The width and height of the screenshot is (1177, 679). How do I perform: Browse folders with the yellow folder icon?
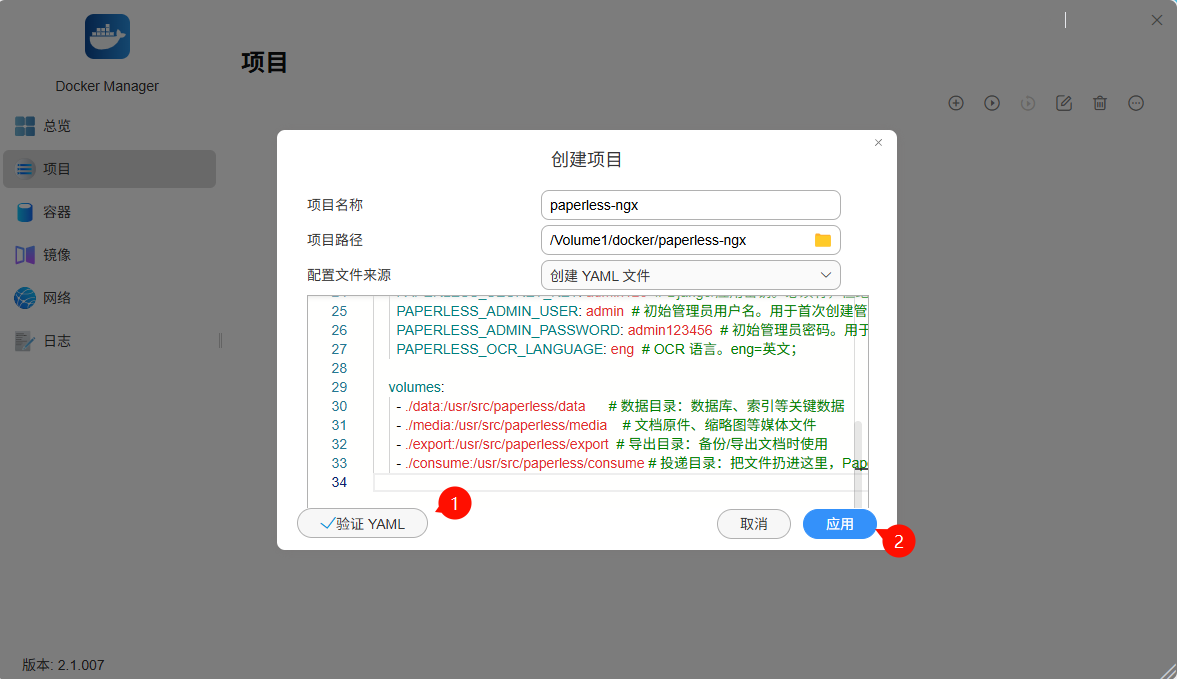coord(823,240)
